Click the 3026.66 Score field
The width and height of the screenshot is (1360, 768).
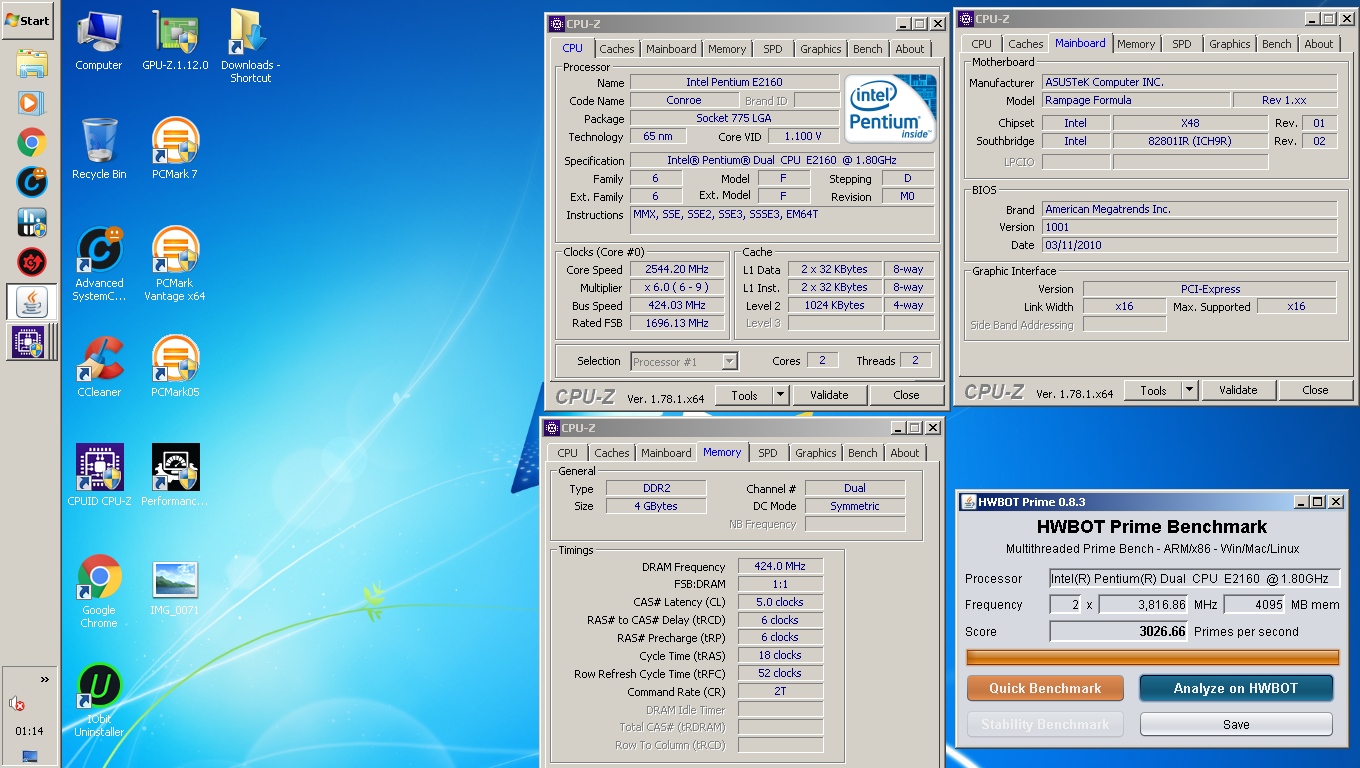click(x=1119, y=631)
